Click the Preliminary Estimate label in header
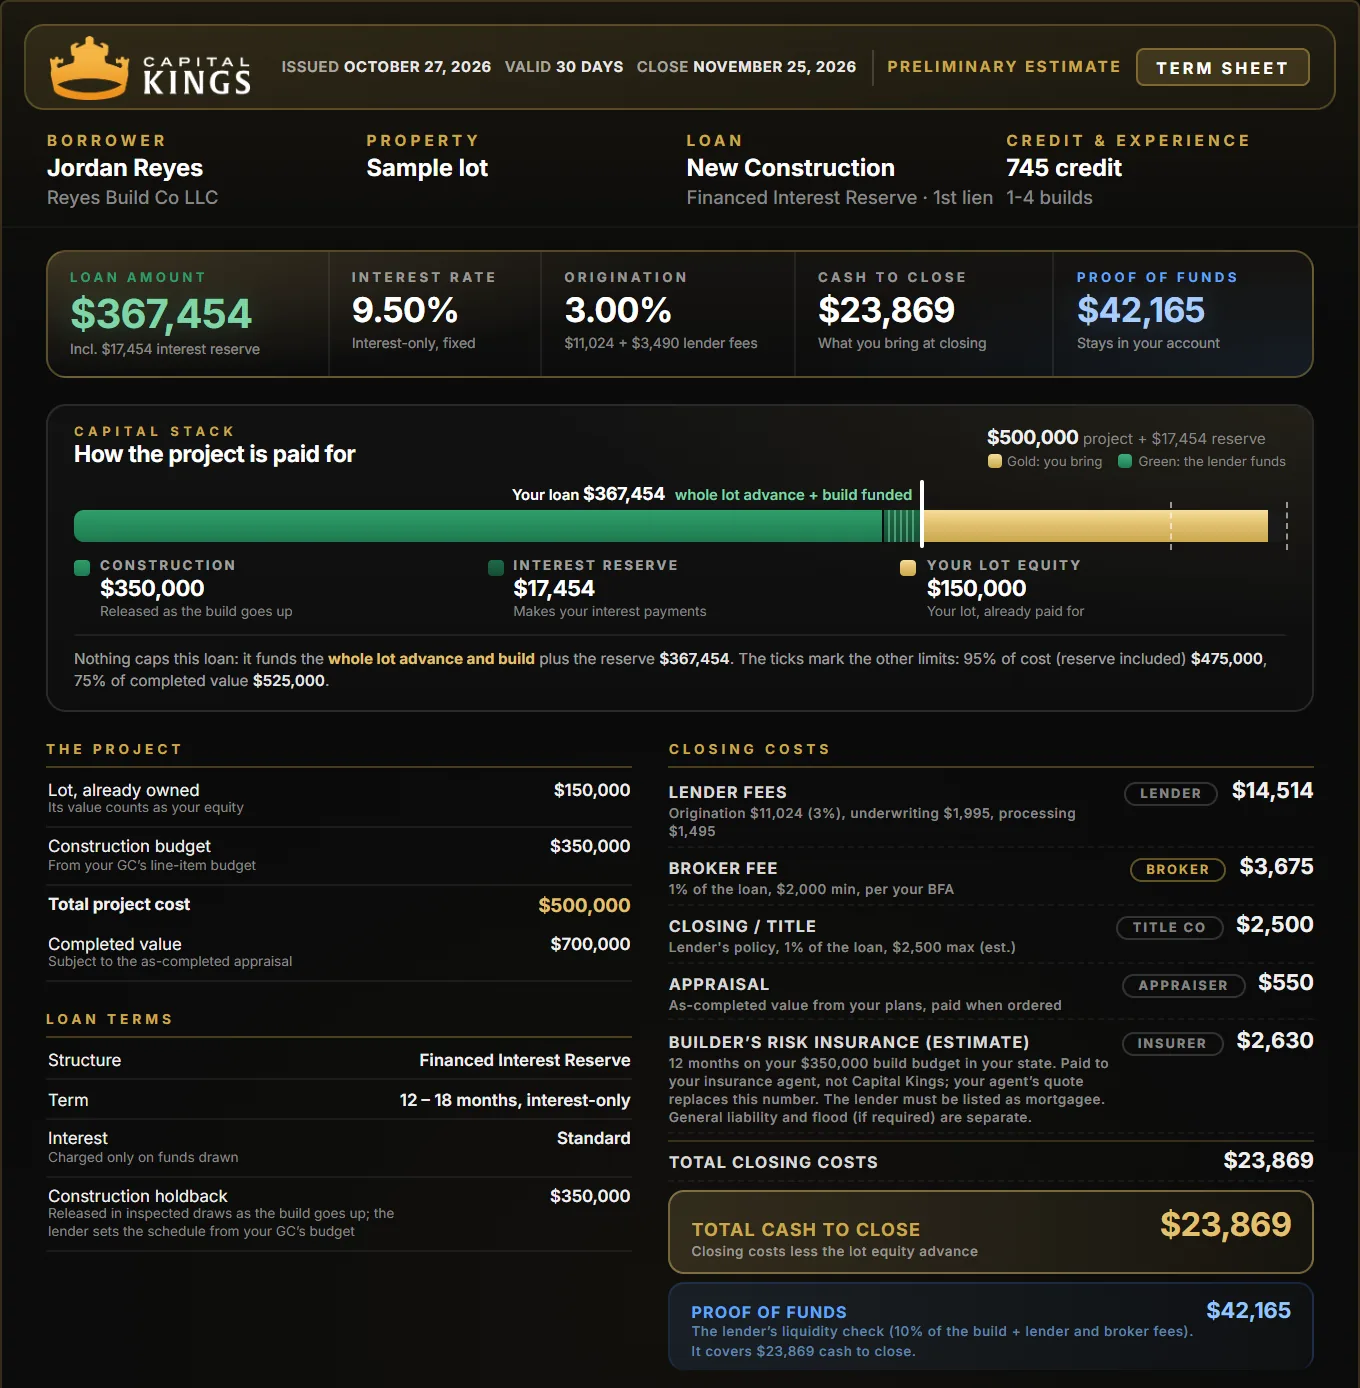 tap(1004, 66)
